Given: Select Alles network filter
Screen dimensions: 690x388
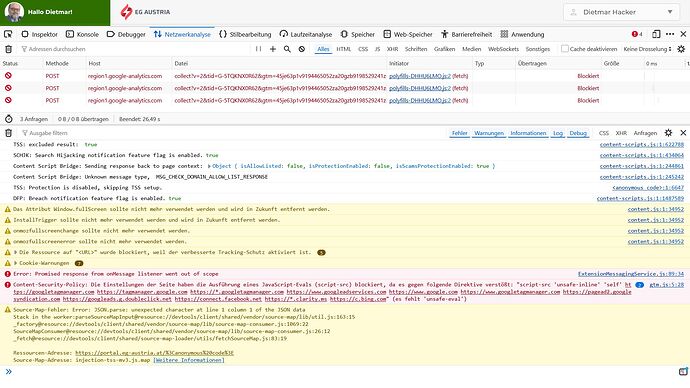Looking at the screenshot, I should 323,49.
